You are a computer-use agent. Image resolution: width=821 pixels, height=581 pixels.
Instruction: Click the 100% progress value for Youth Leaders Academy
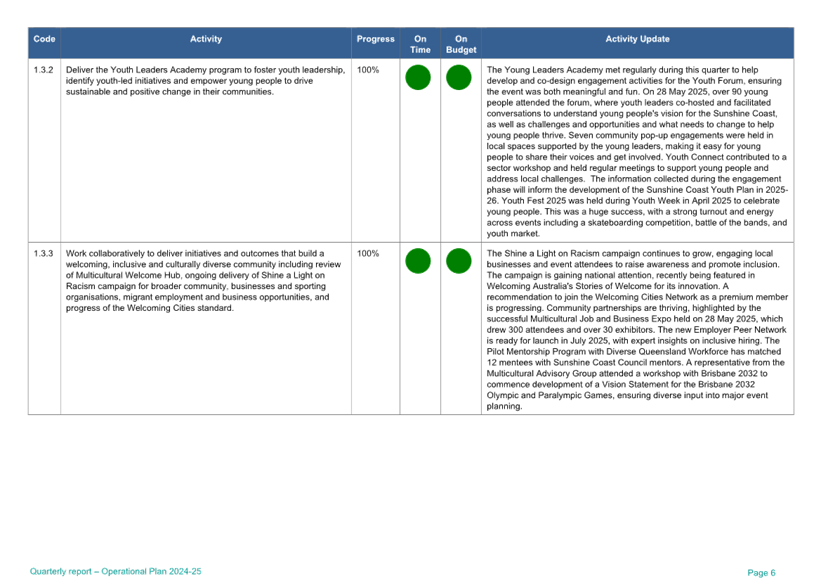pyautogui.click(x=368, y=70)
